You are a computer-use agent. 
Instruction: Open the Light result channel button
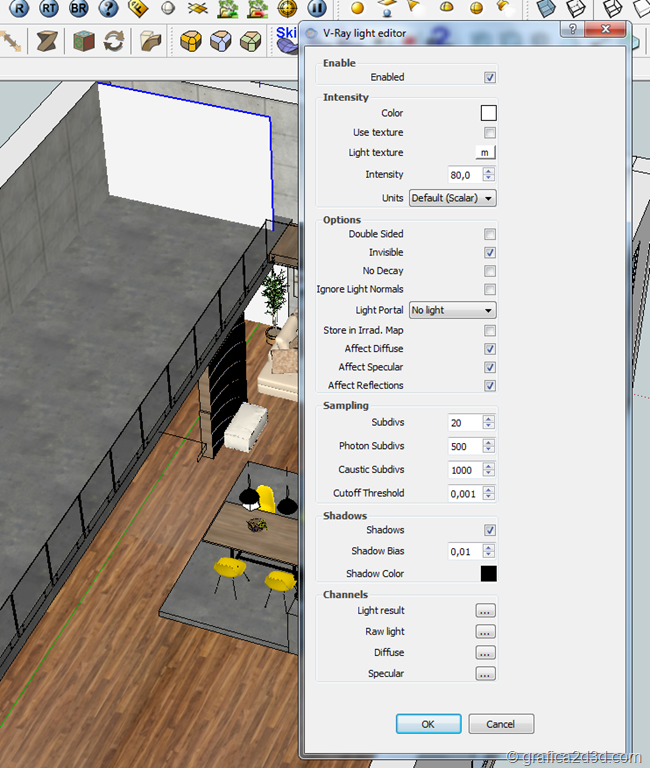(x=485, y=611)
